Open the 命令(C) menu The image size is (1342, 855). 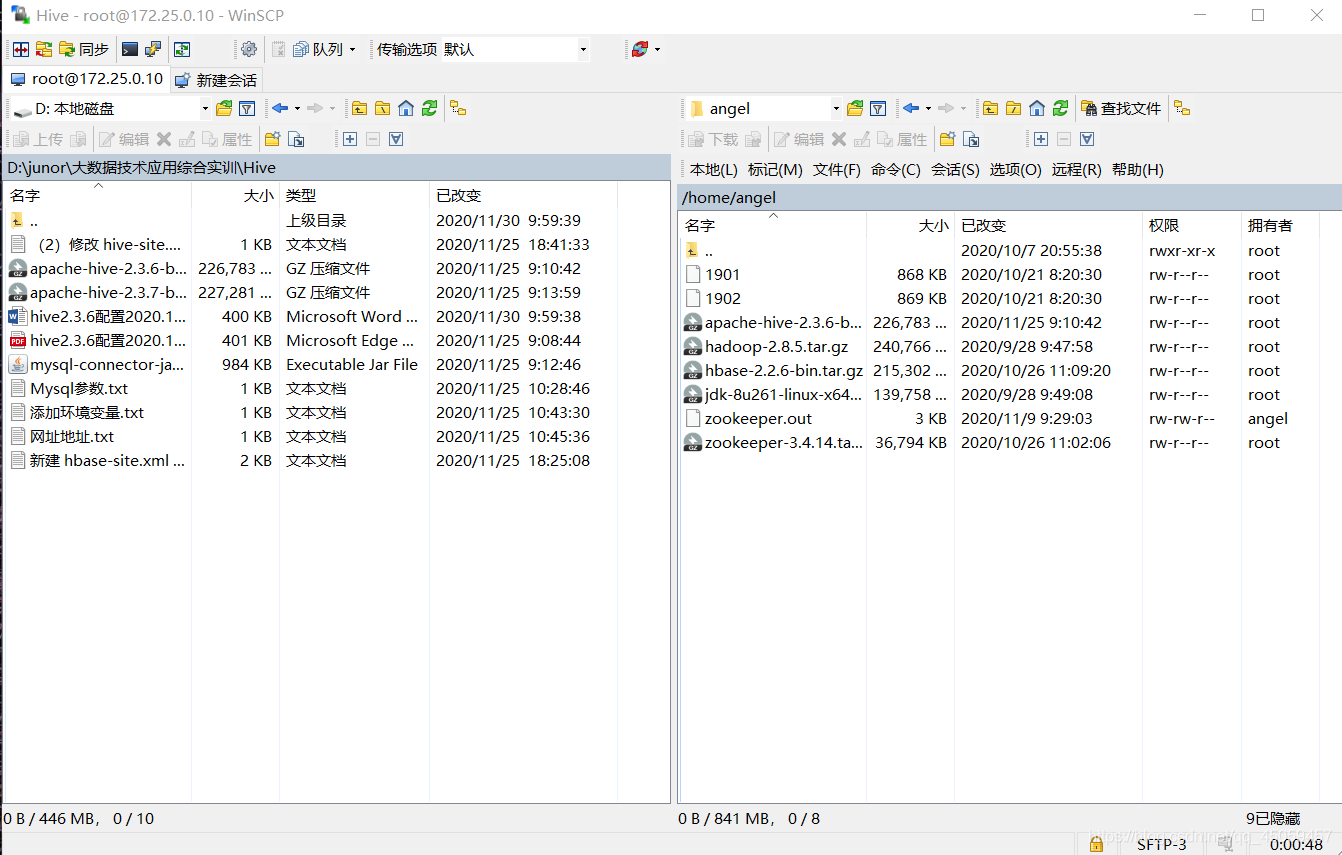896,170
